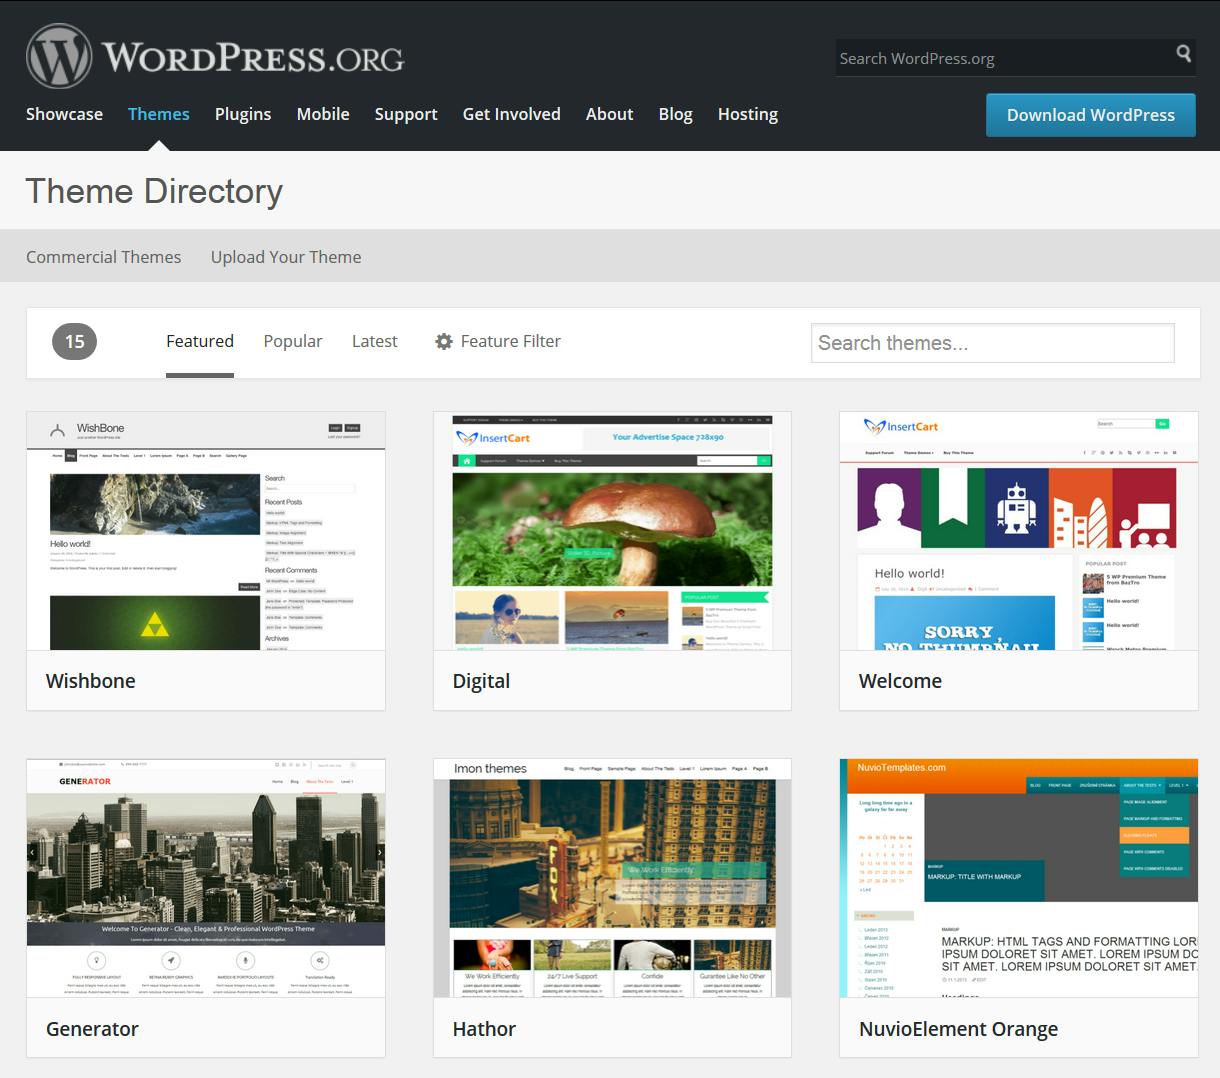Go to the Mobile menu item
The image size is (1220, 1078).
(x=323, y=114)
